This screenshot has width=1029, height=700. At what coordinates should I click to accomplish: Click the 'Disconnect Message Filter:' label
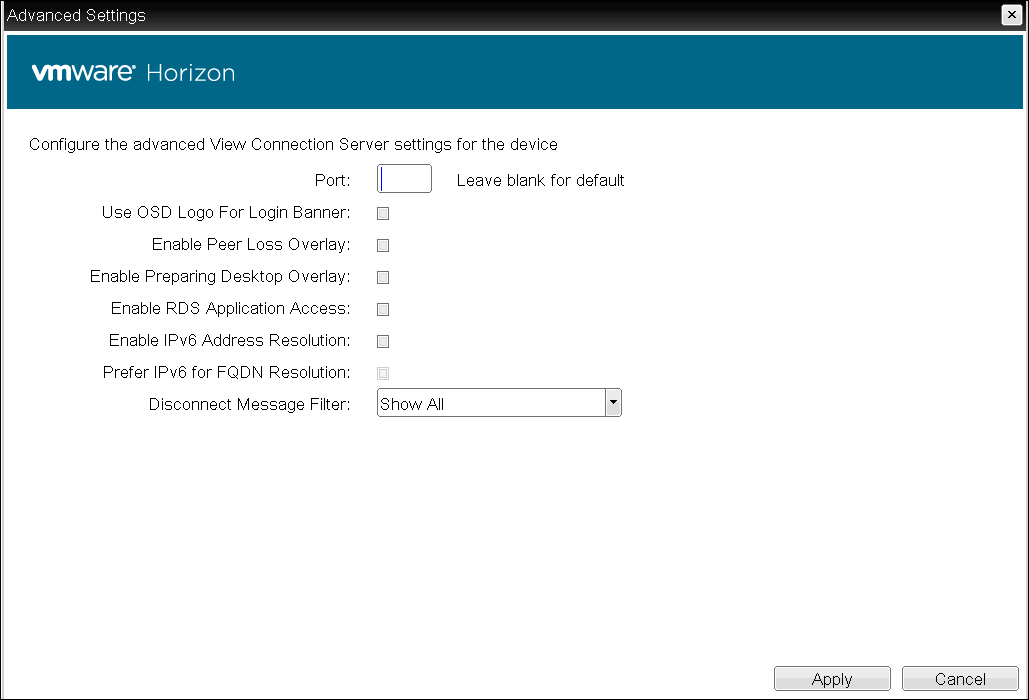(249, 404)
